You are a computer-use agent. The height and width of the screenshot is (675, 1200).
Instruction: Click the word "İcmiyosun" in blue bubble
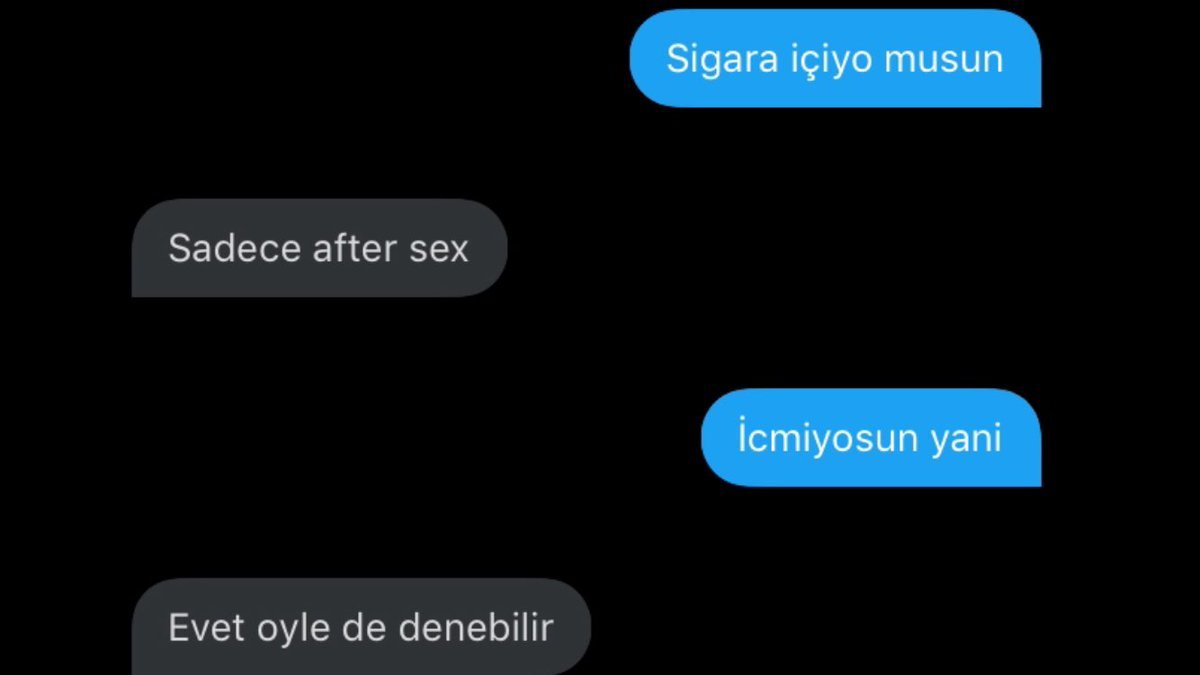point(829,438)
